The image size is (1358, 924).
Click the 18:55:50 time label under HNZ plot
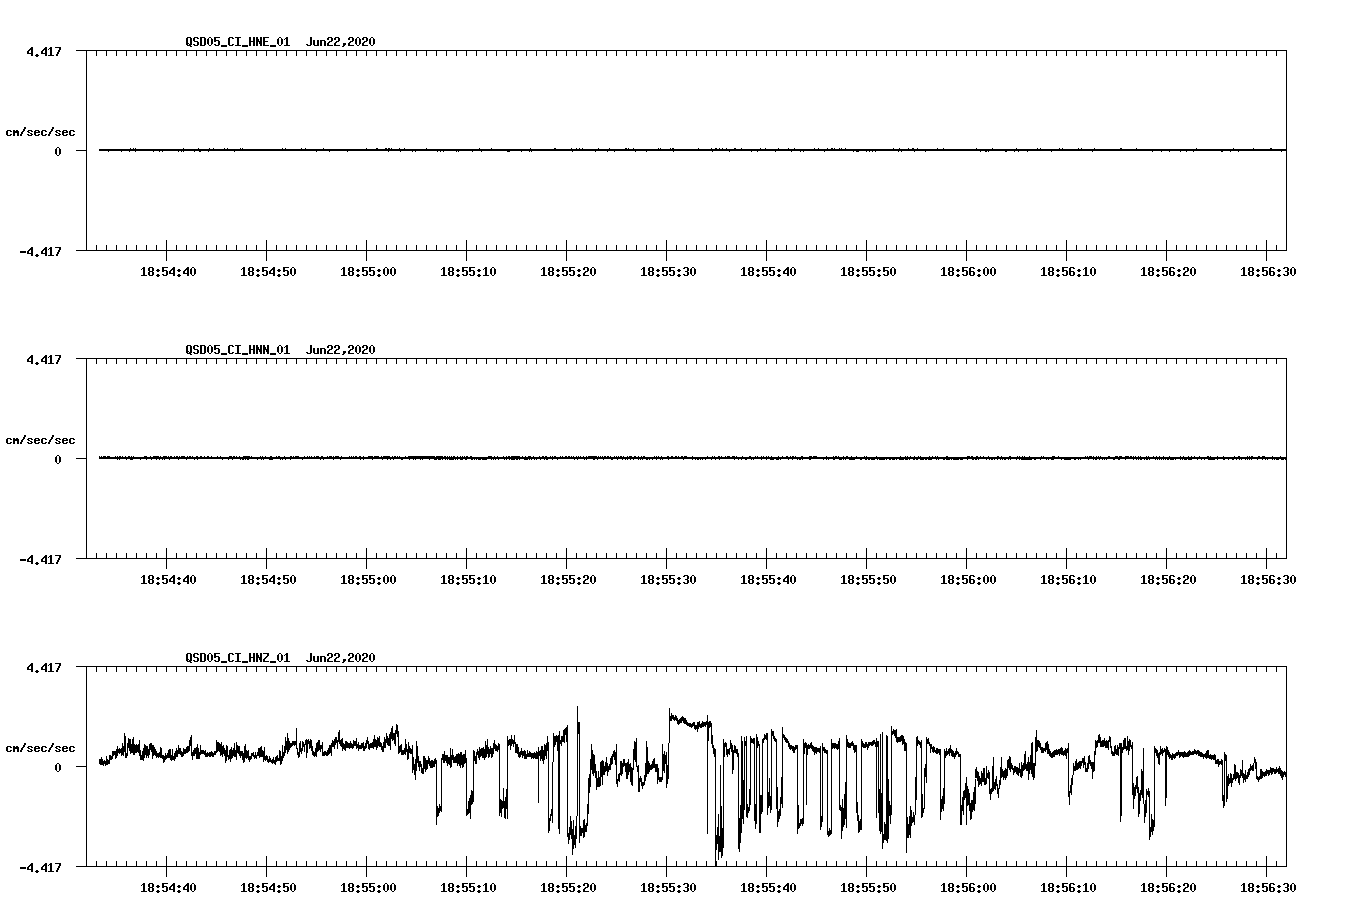868,888
